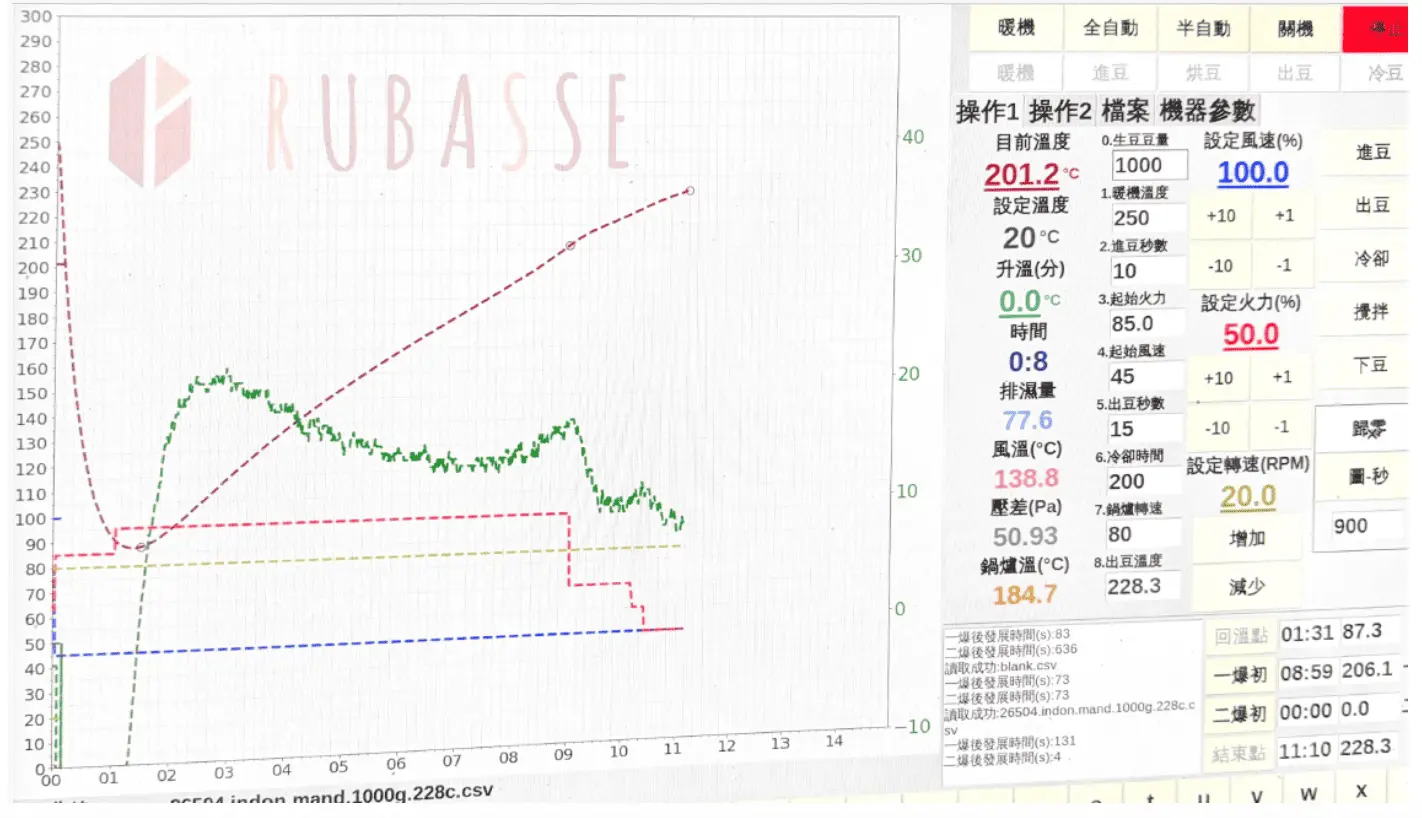Select the first crack marker on curve
Screen dimensions: 1422x818
click(x=570, y=245)
